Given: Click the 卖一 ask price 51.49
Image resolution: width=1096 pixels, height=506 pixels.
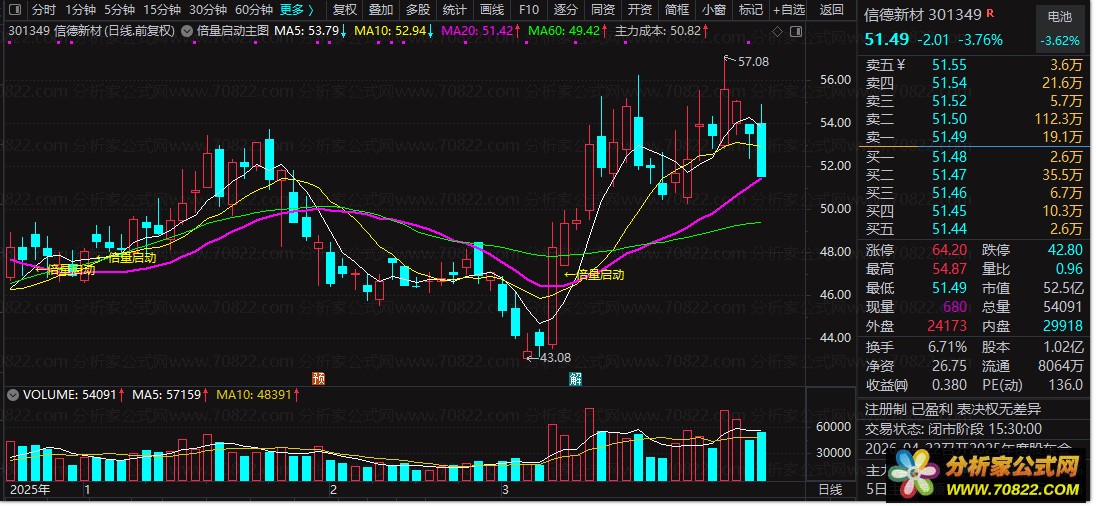Looking at the screenshot, I should [x=949, y=136].
